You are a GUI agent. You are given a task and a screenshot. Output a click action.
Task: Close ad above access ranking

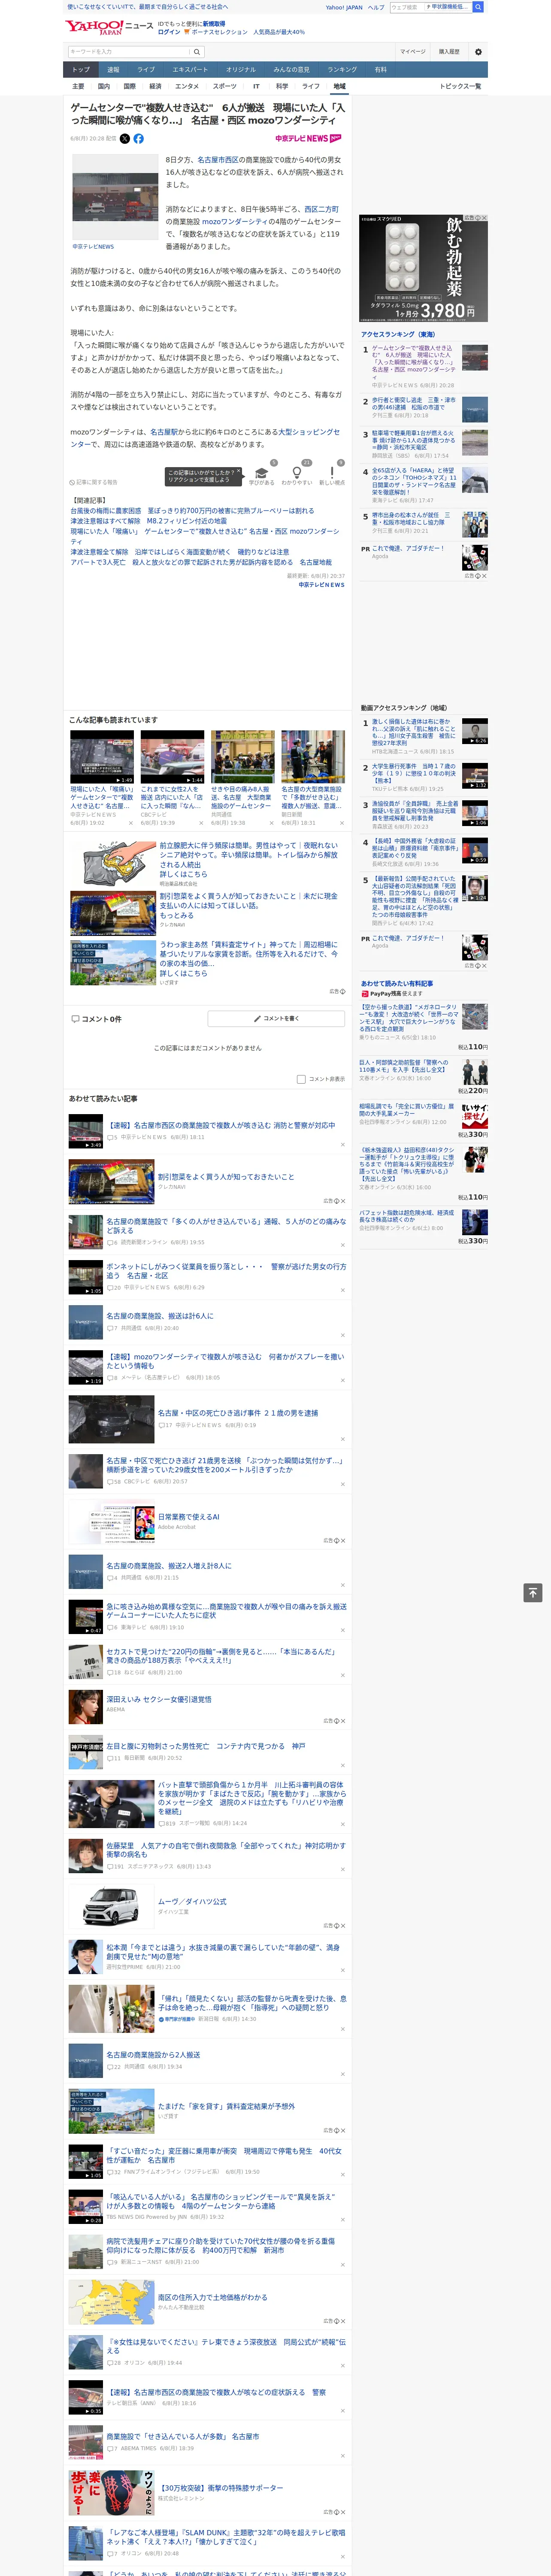point(484,218)
